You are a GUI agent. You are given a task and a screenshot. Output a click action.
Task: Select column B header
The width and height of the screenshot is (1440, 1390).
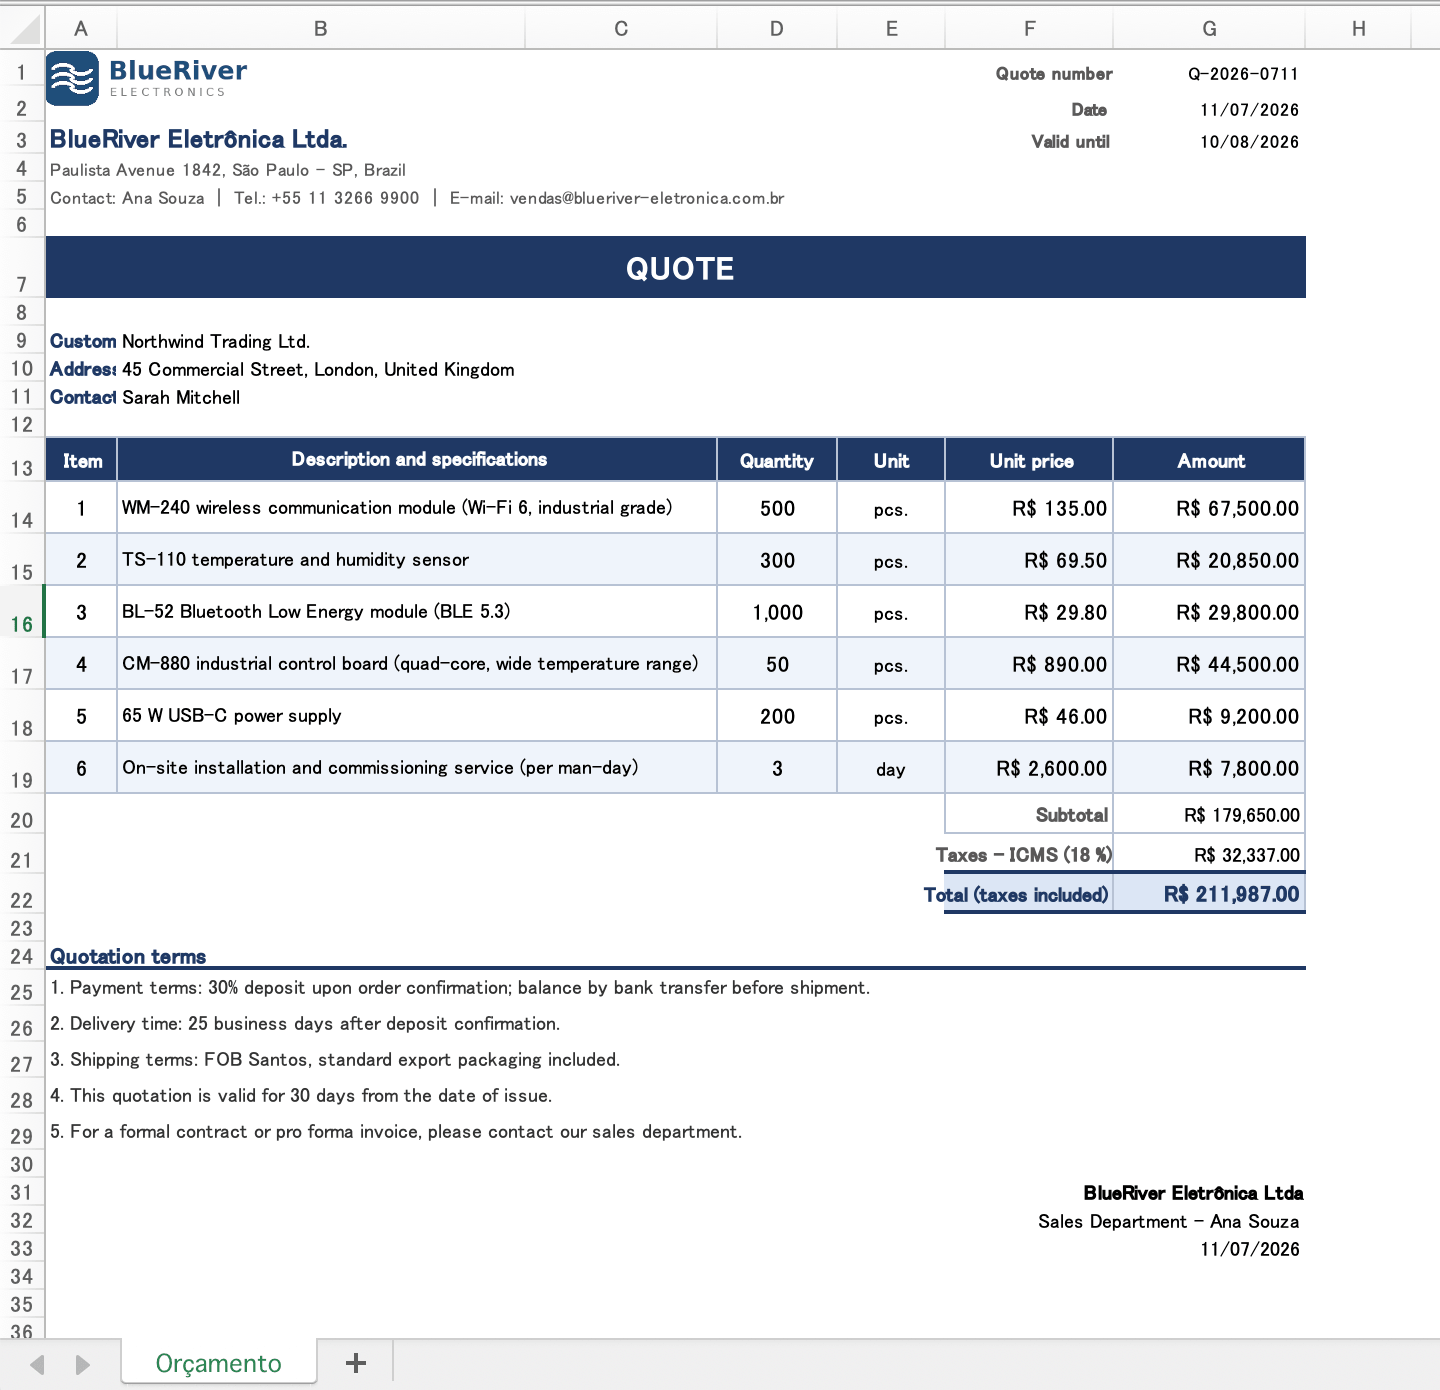pyautogui.click(x=320, y=29)
